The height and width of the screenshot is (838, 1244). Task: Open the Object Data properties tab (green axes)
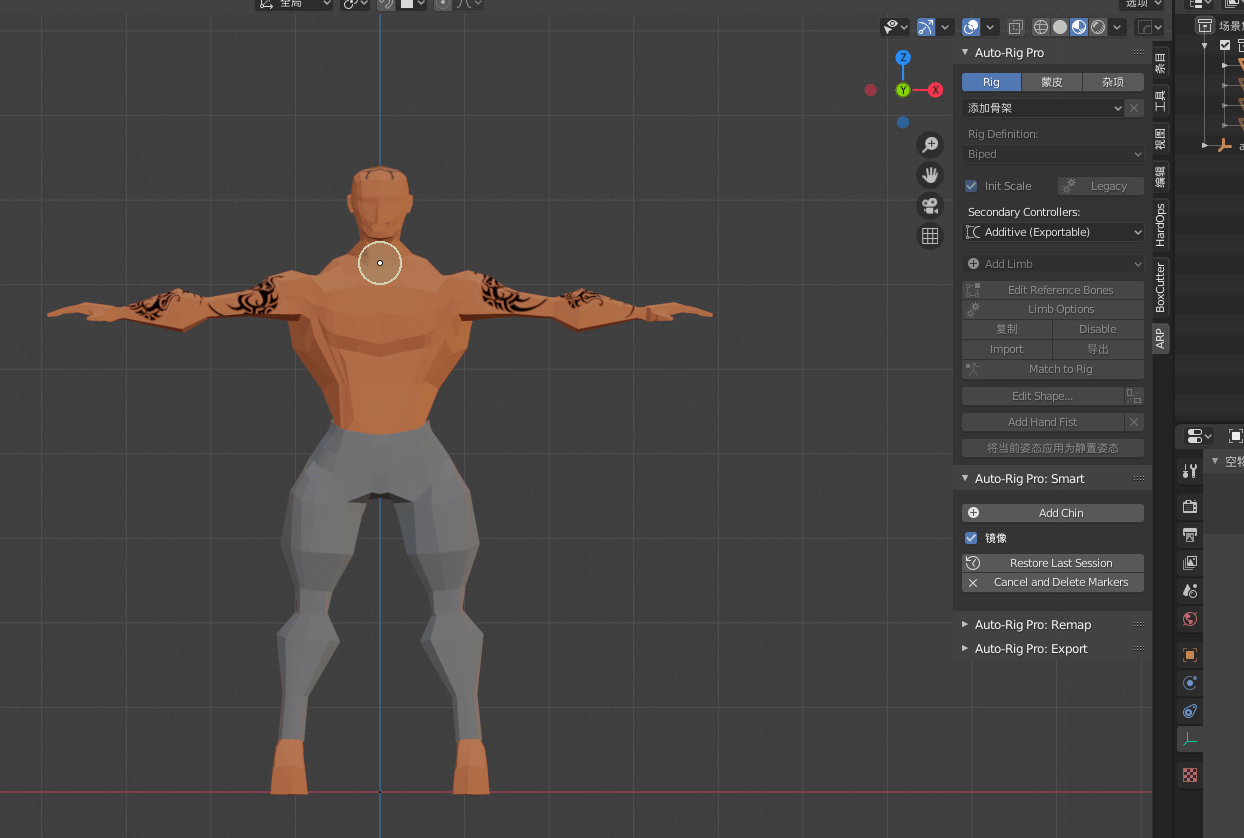(1189, 740)
